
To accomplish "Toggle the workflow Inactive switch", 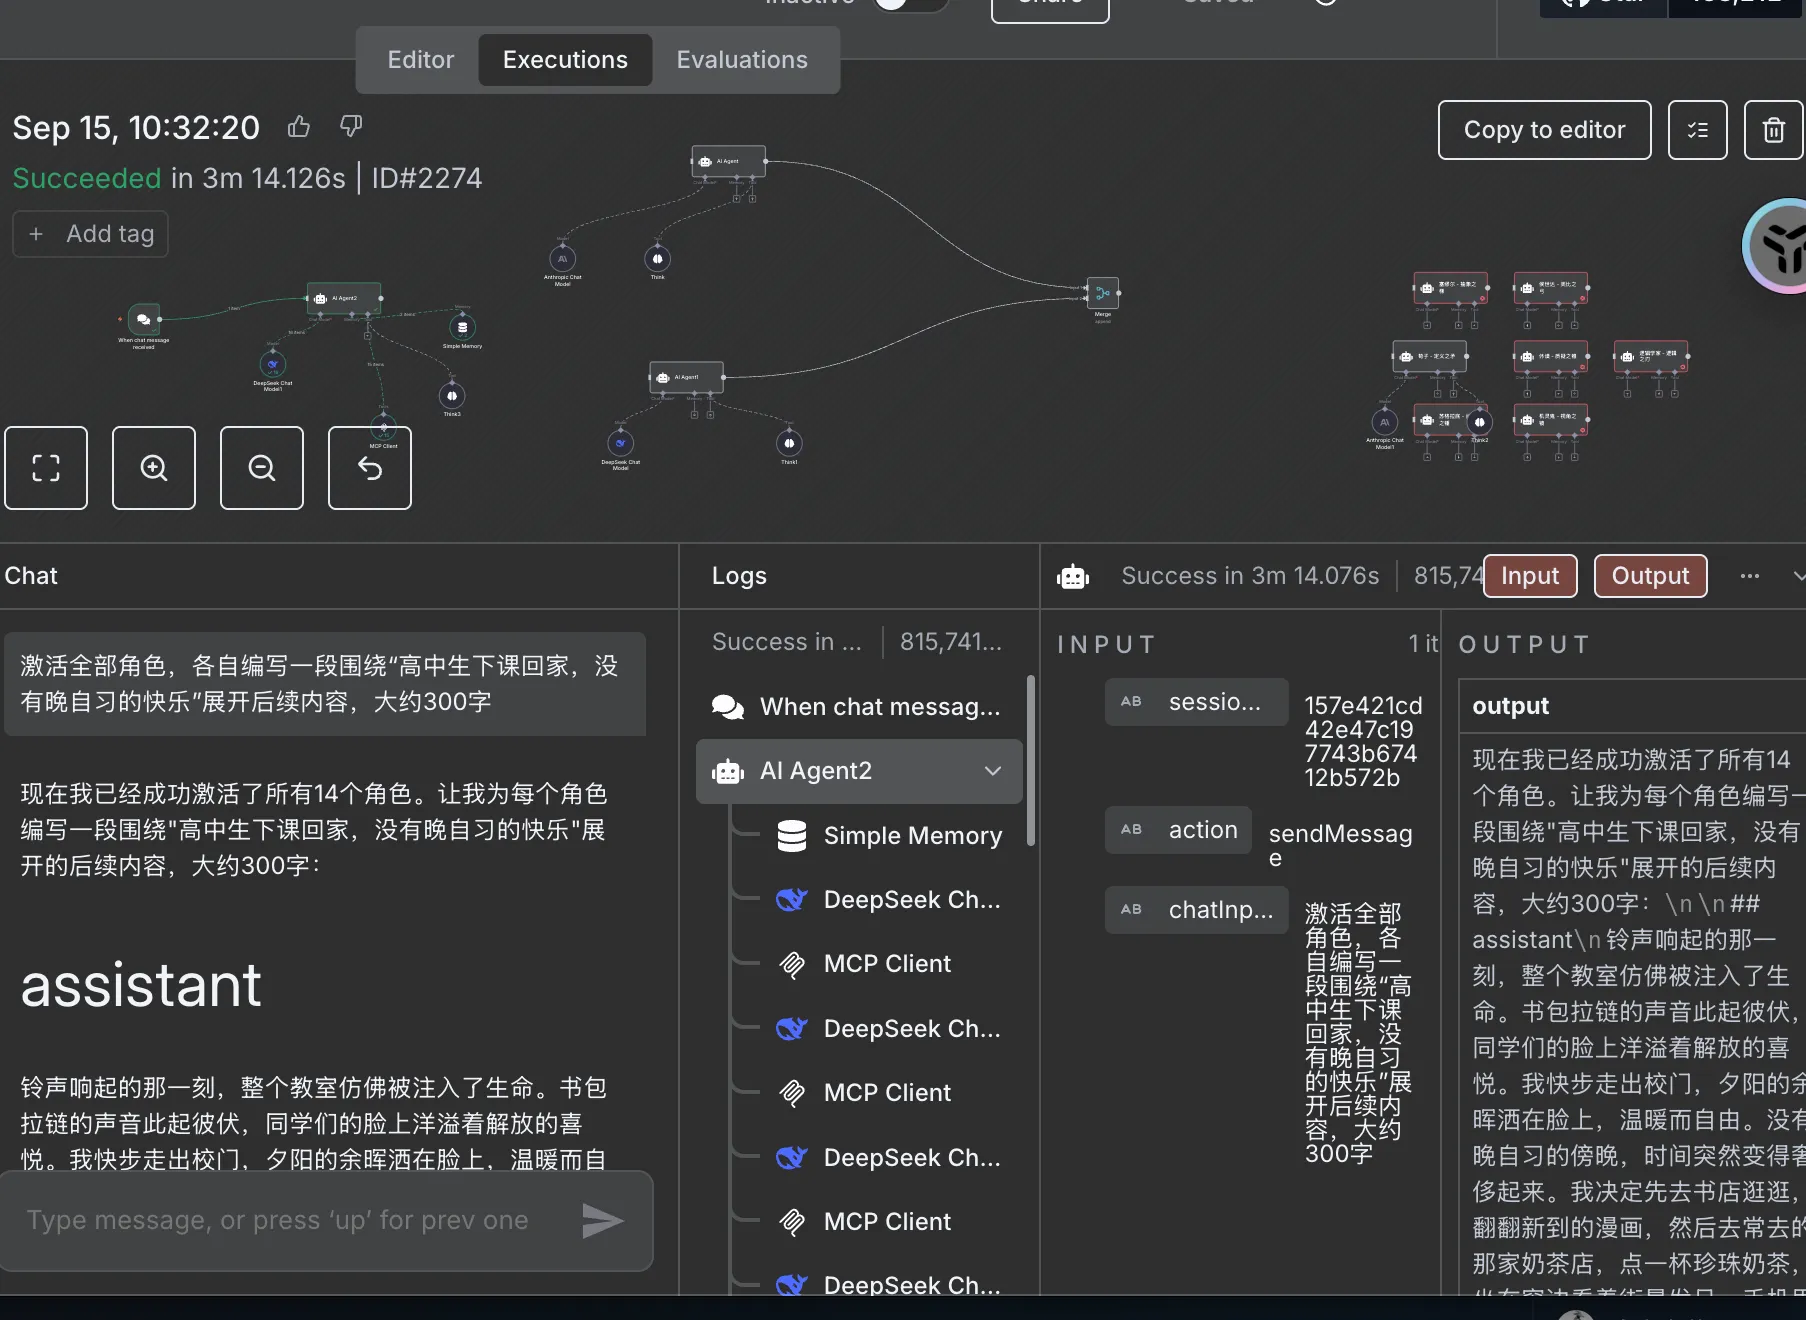I will click(x=908, y=3).
